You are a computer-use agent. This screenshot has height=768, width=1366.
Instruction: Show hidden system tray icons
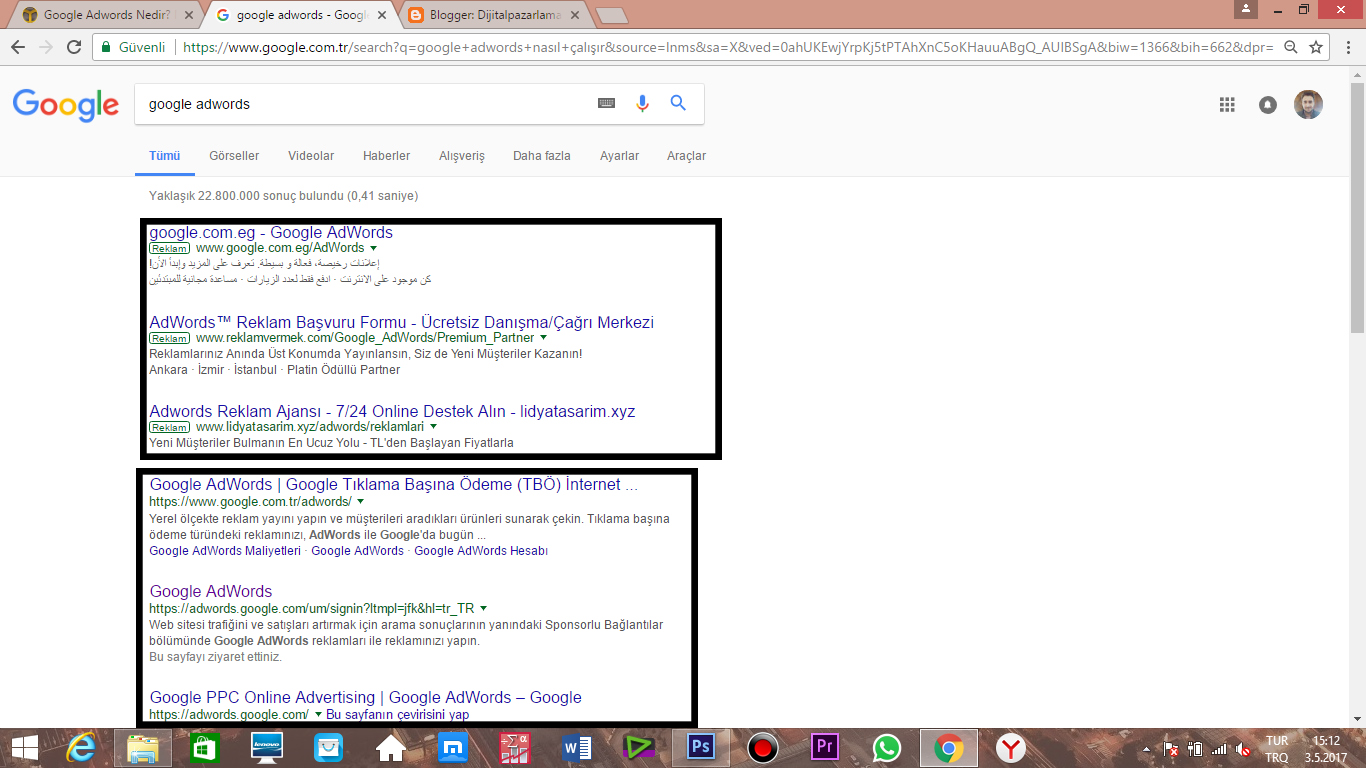click(x=1147, y=748)
